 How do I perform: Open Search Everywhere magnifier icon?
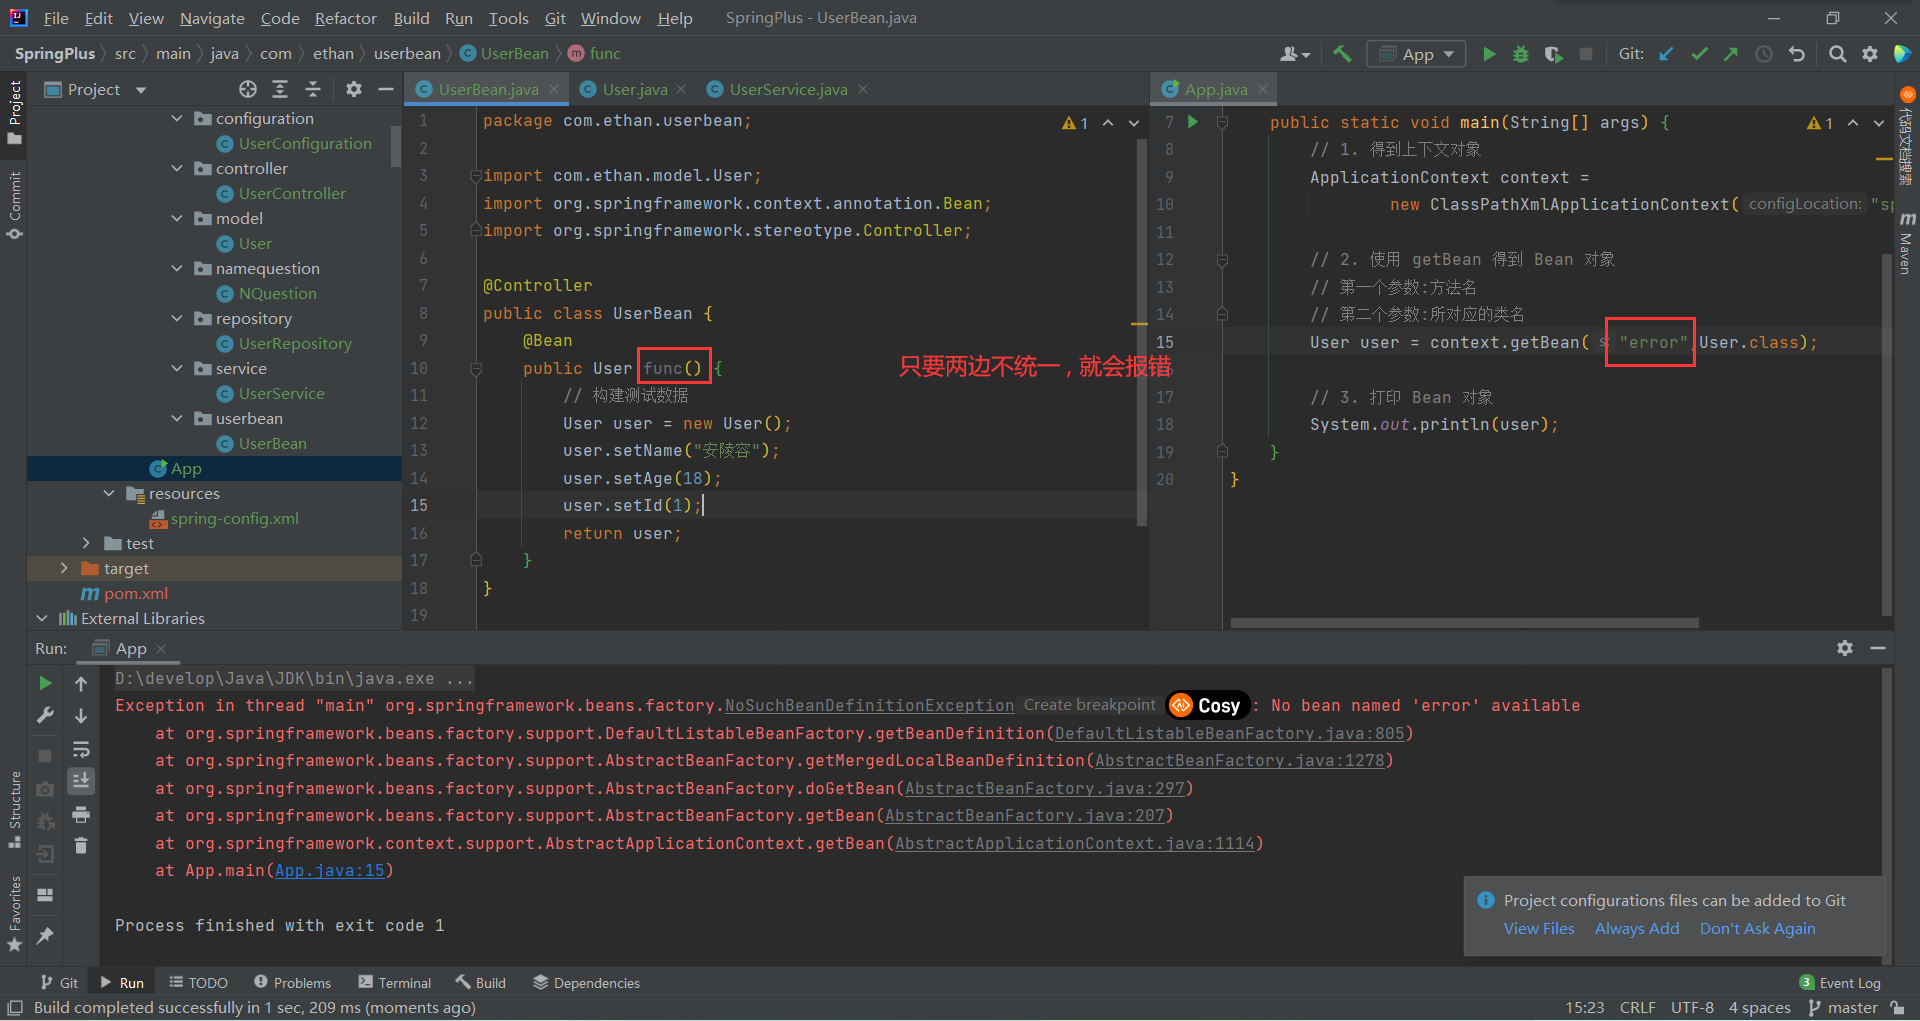tap(1838, 54)
